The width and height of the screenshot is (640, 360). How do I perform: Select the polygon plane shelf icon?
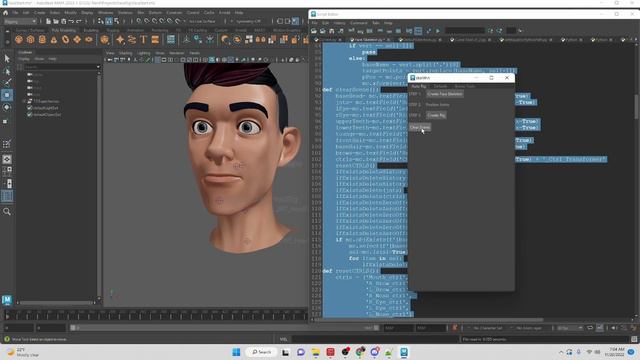[x=77, y=40]
